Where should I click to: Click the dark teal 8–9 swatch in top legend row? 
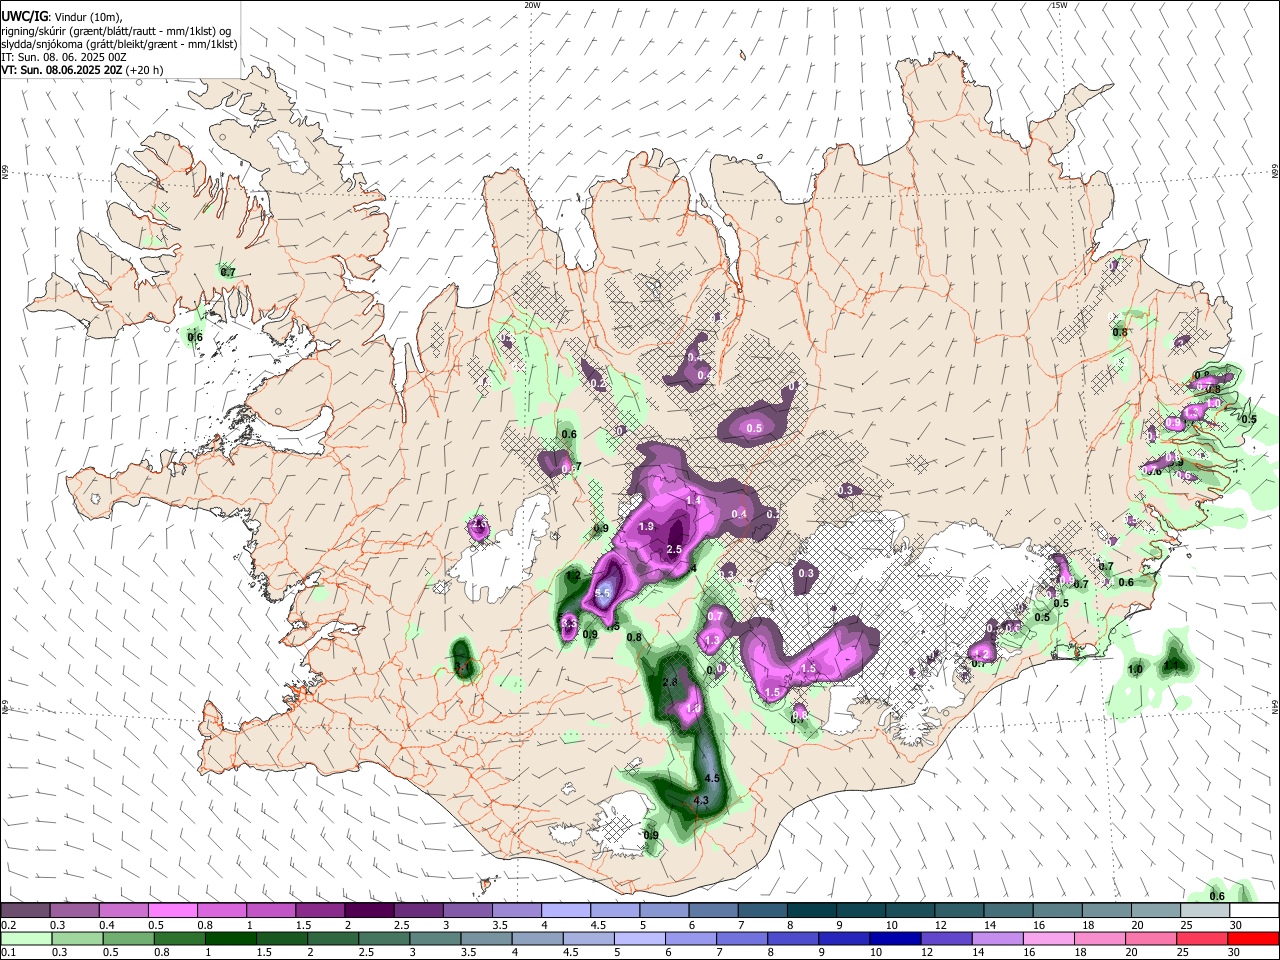811,911
